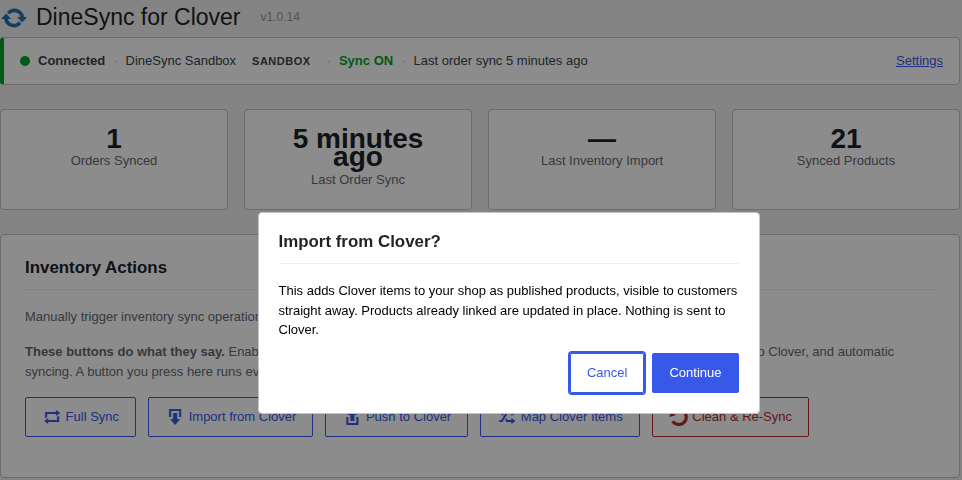Click 'These buttons do what they say.' text
962x480 pixels.
tap(125, 352)
